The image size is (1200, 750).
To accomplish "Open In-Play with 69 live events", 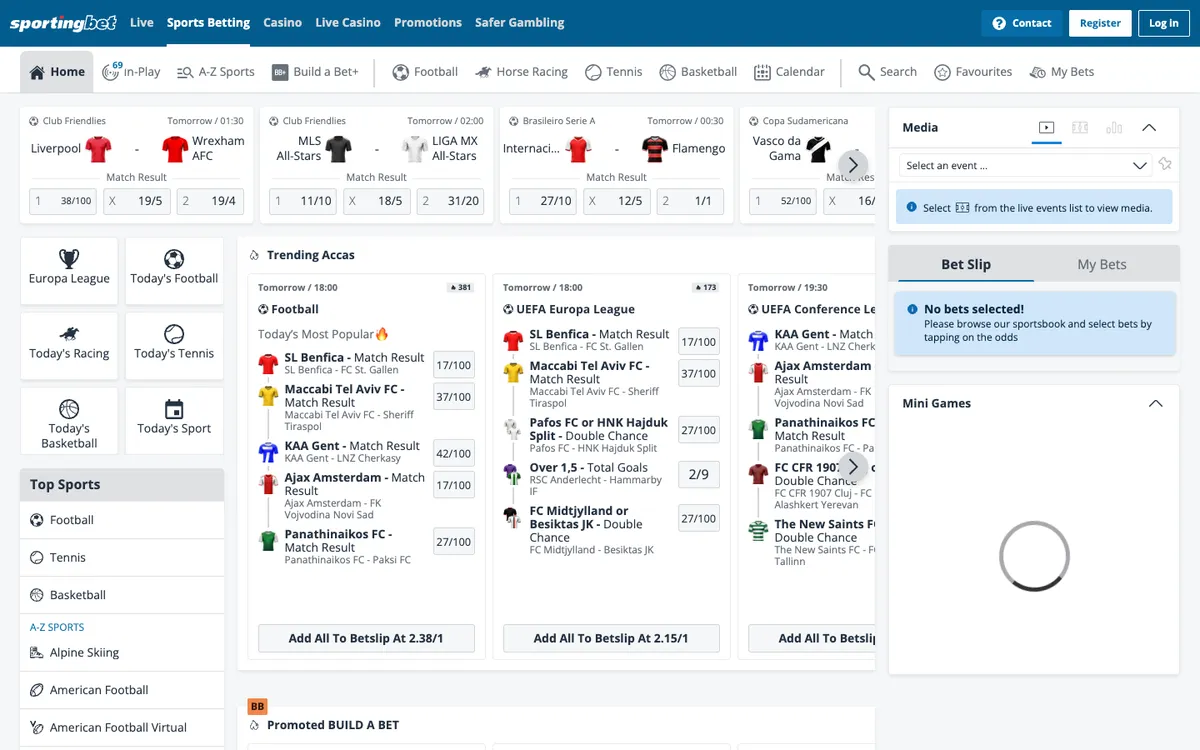I will [131, 72].
